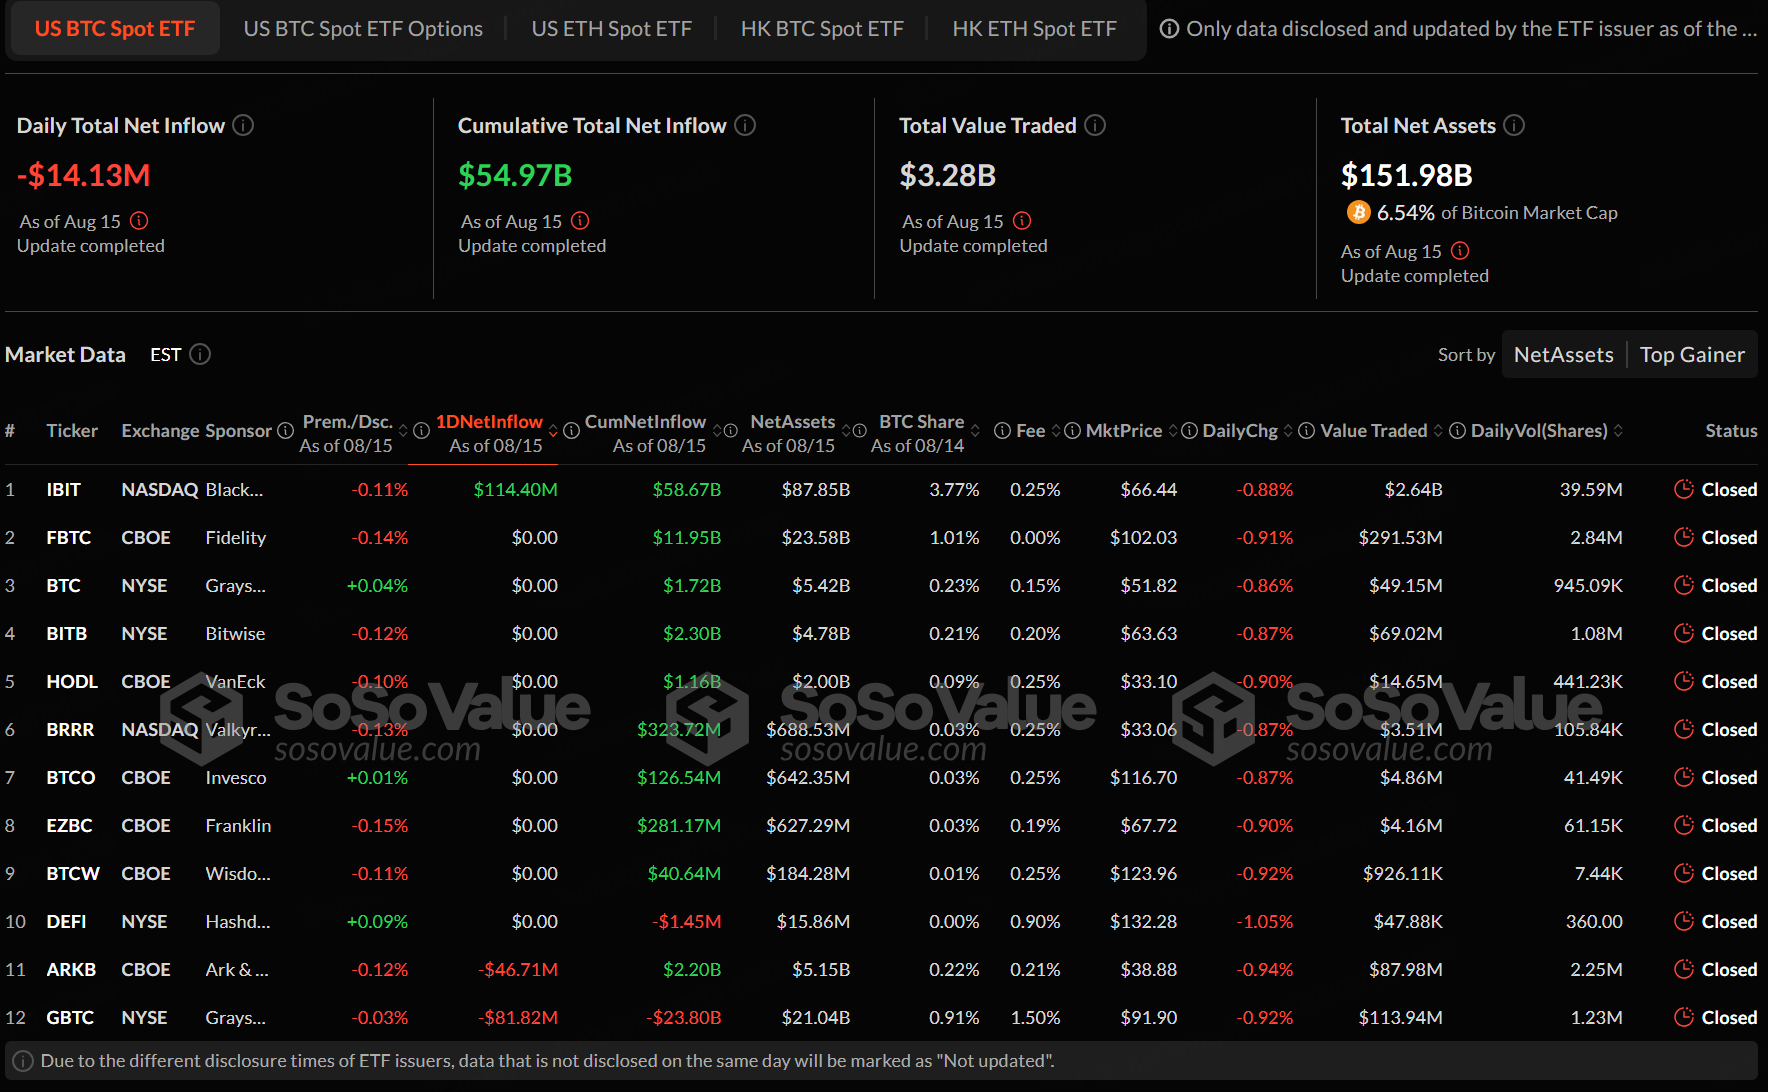Click the -$81.82M inflow value for GBTC
This screenshot has height=1092, width=1768.
pos(518,1017)
